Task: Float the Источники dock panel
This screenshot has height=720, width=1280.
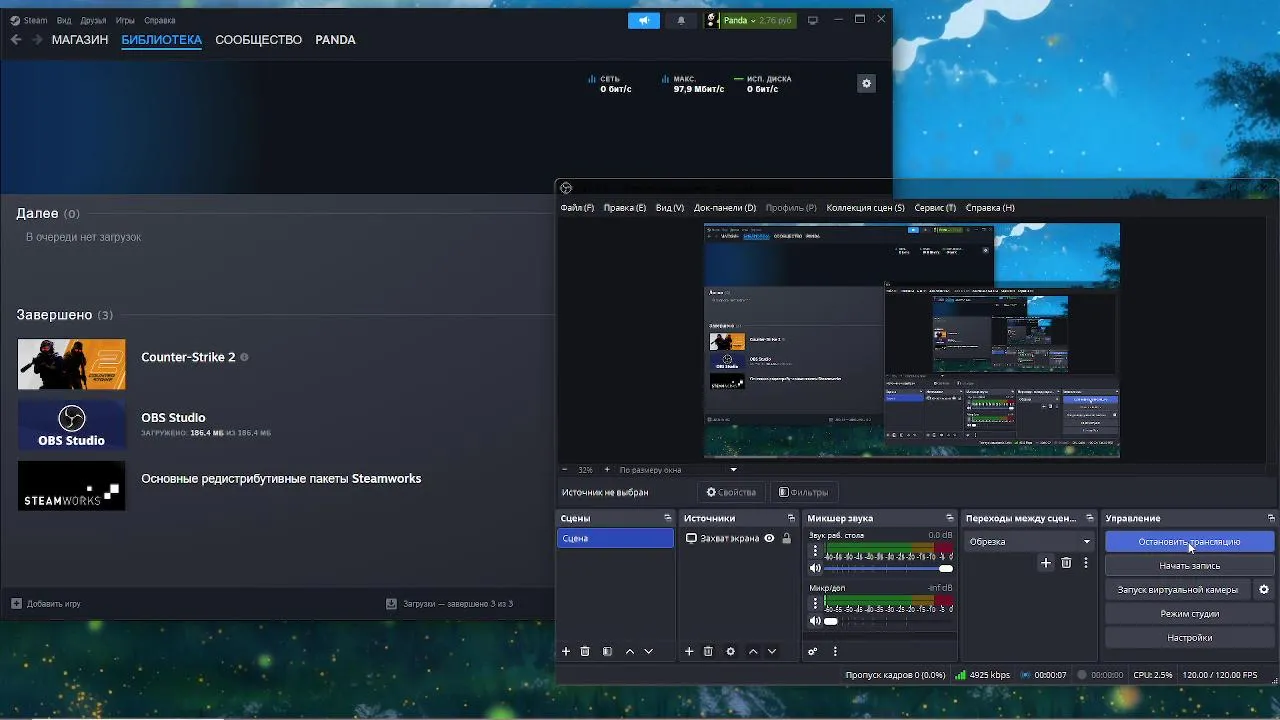Action: point(791,518)
